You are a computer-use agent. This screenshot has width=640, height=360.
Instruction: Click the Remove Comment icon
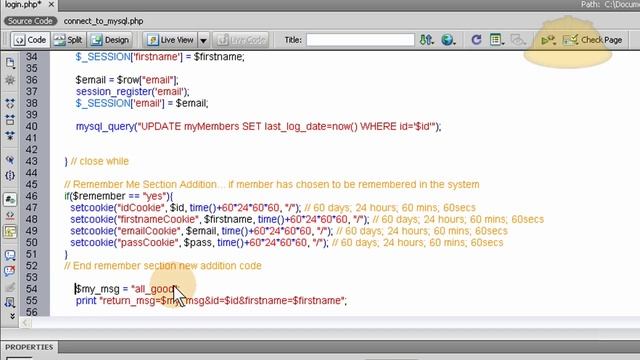10,271
